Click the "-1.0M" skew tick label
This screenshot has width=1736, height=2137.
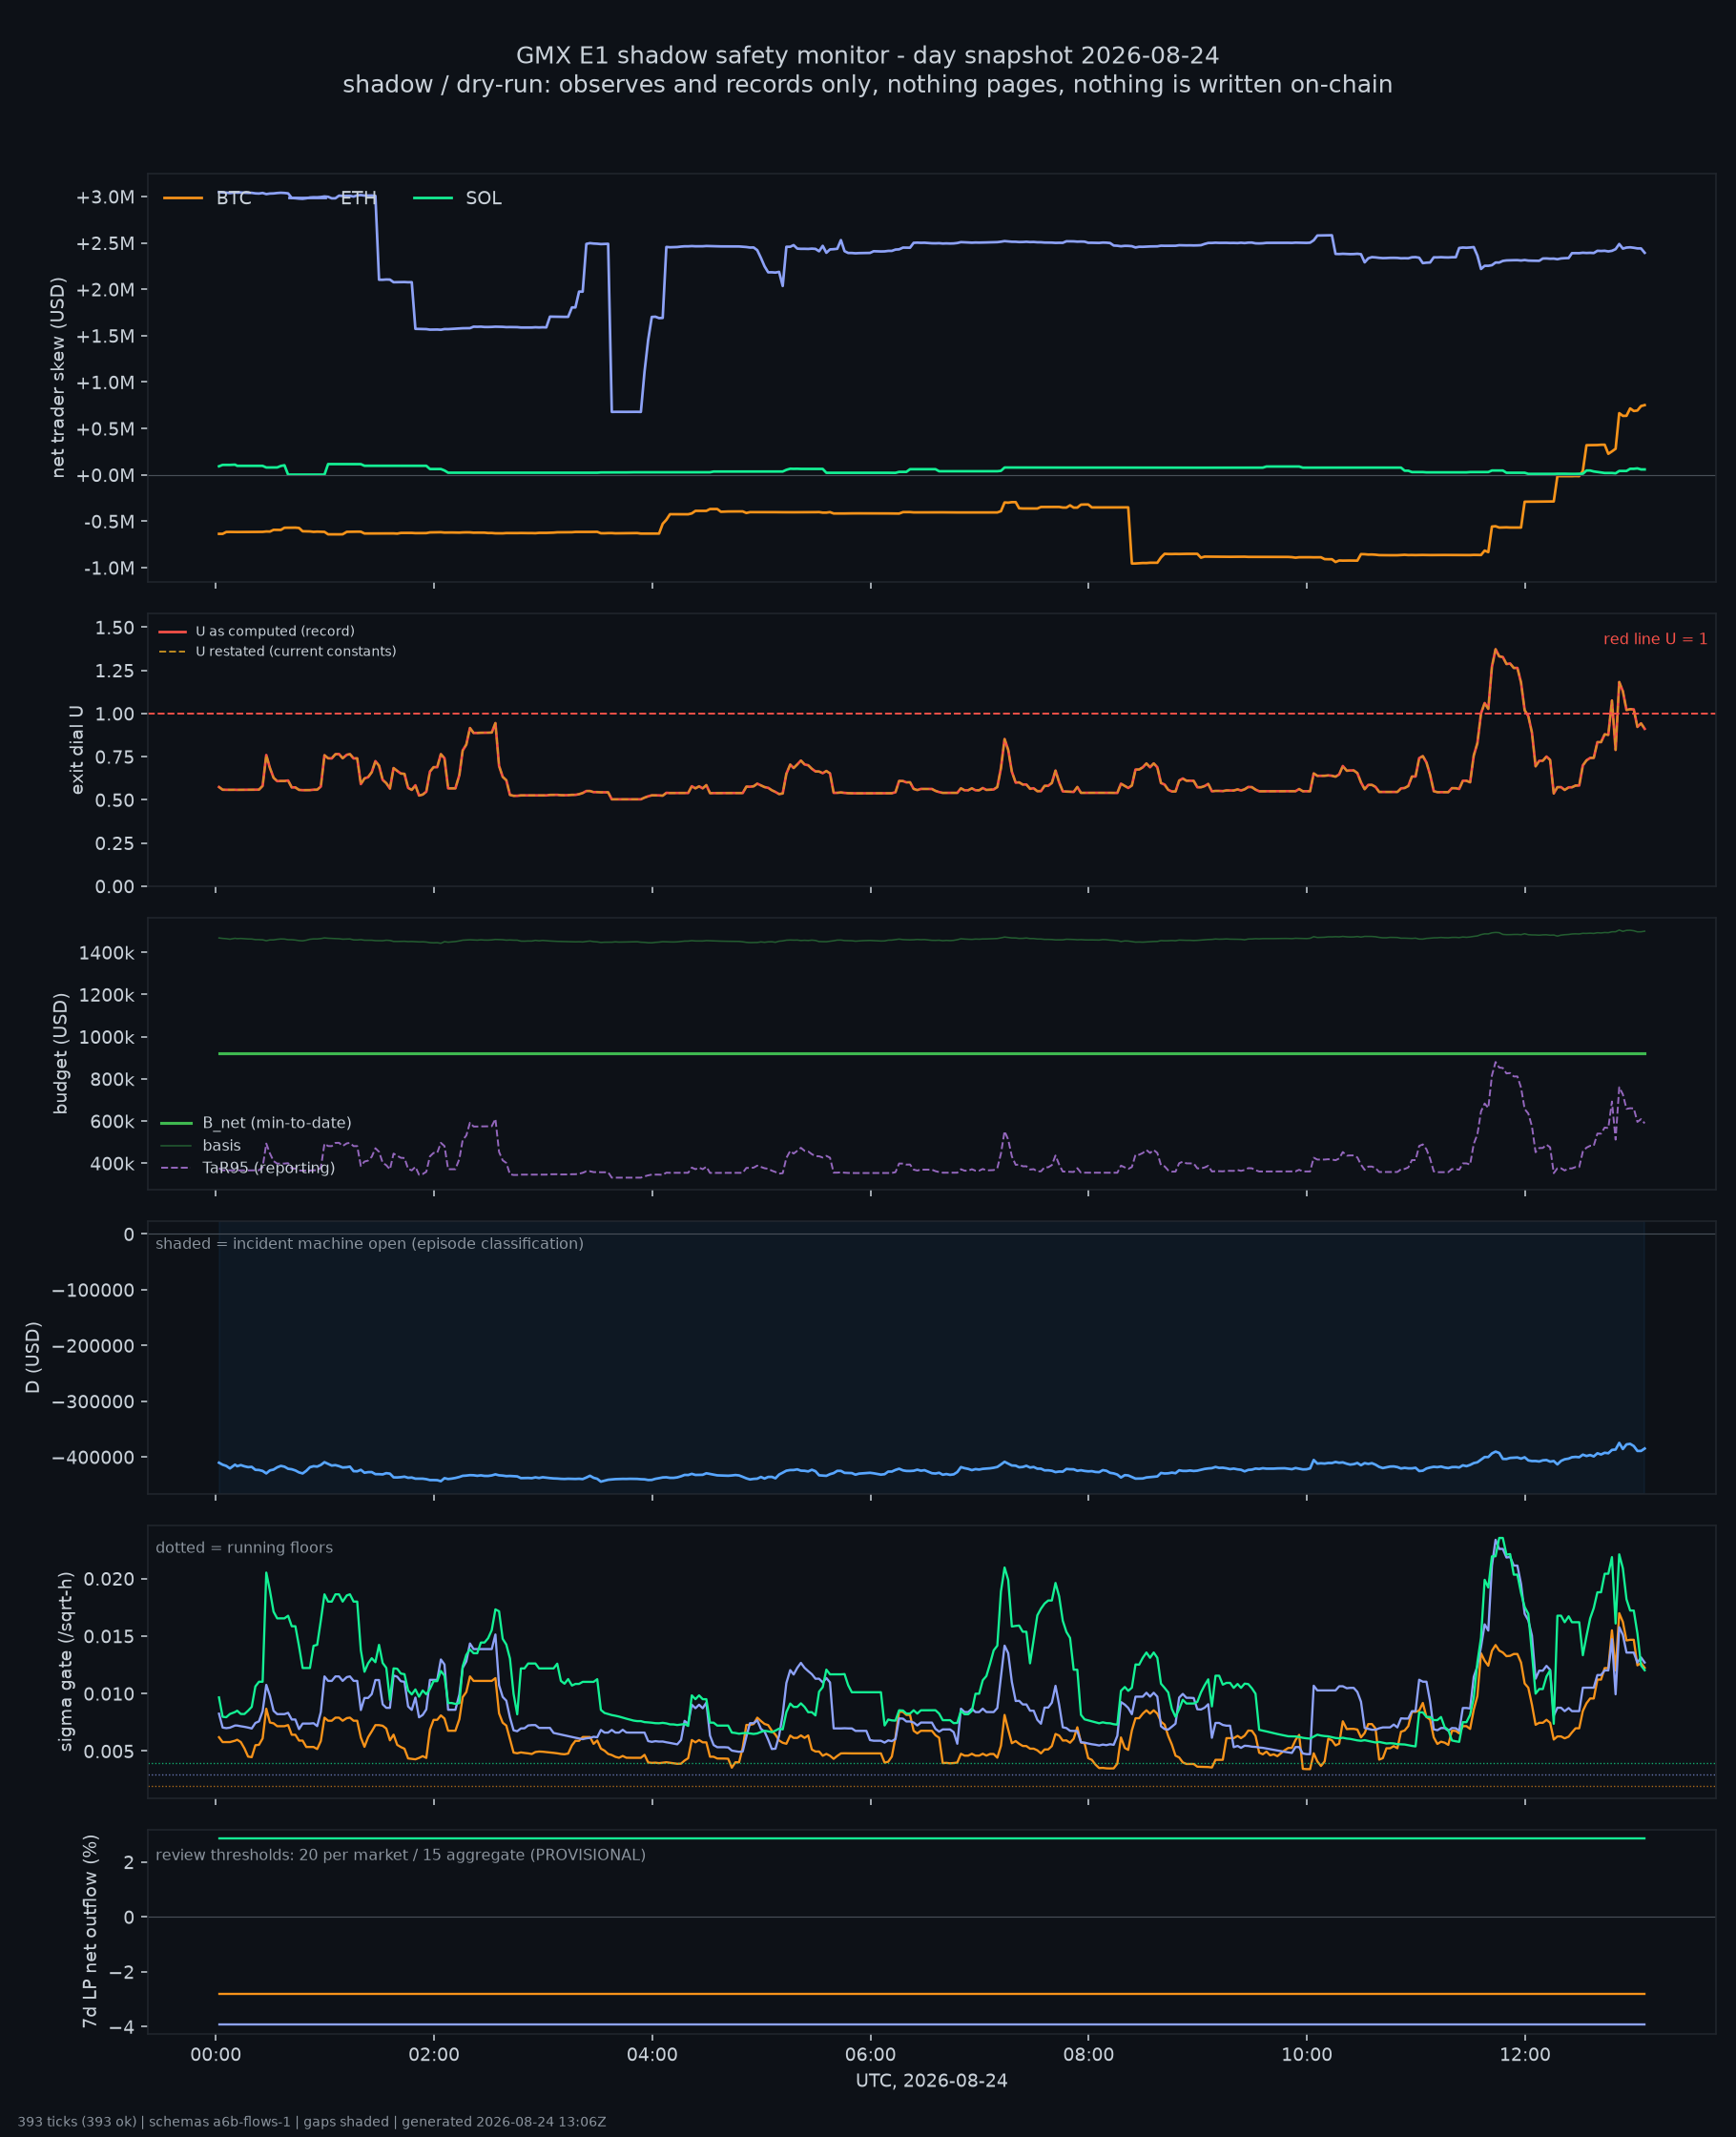(109, 569)
